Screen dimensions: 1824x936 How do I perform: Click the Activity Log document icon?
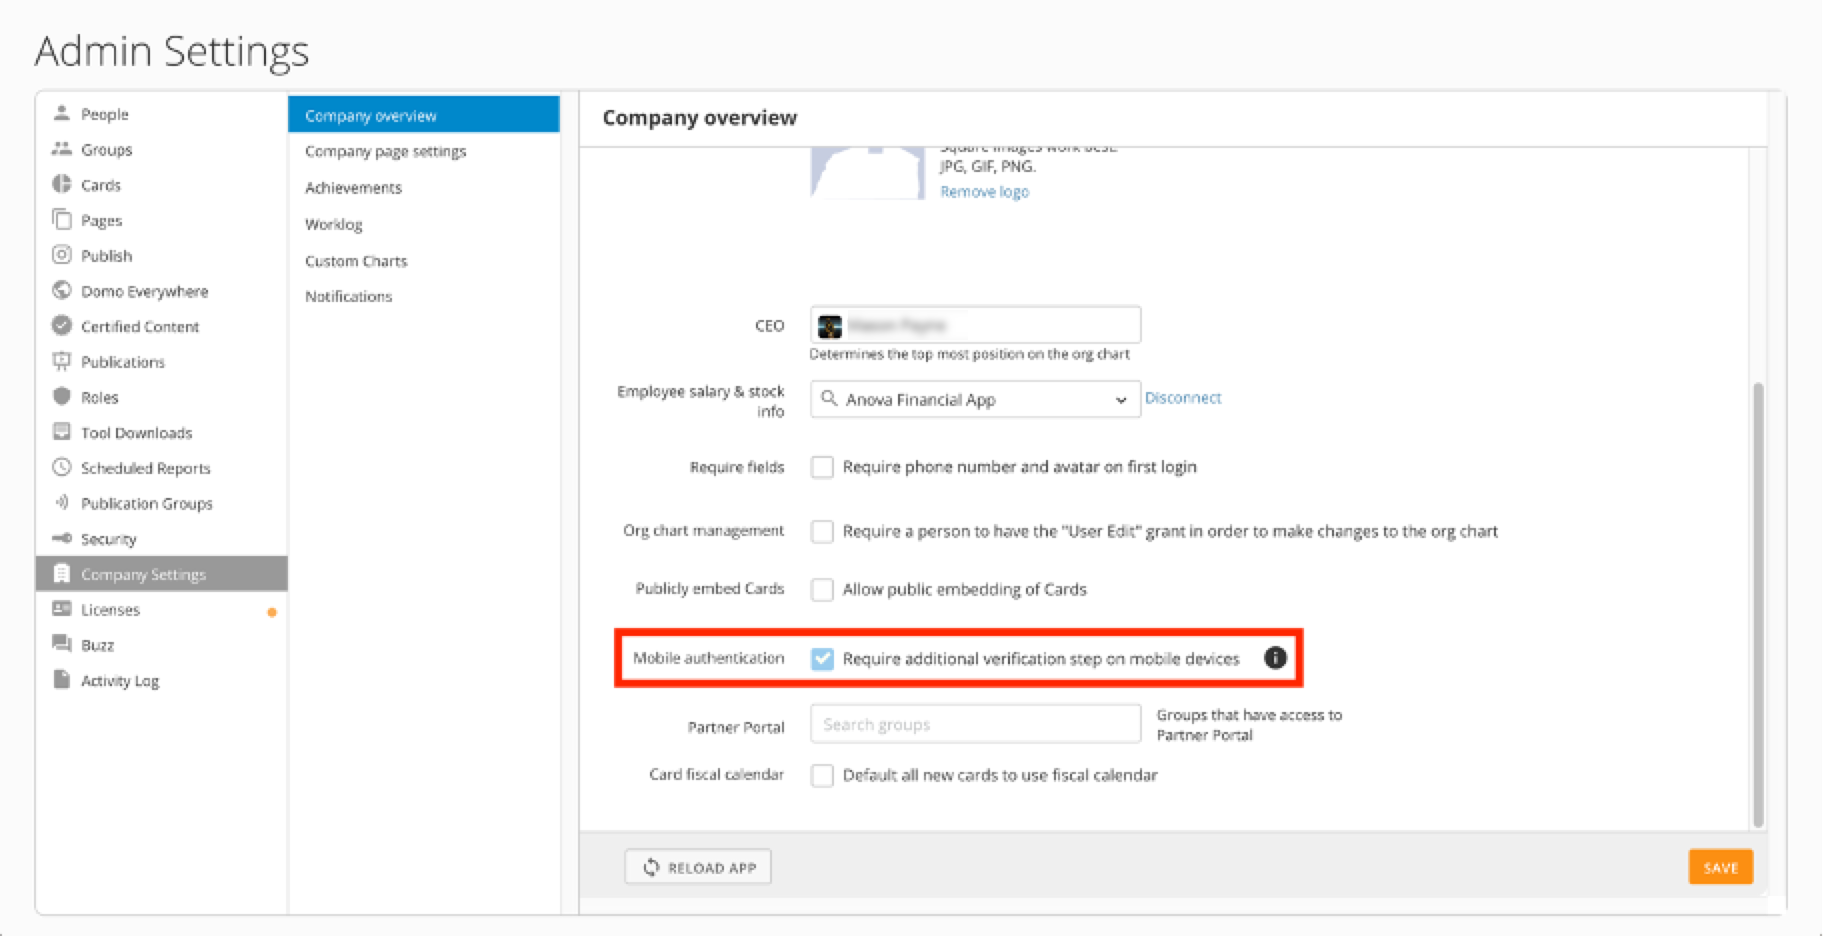coord(62,679)
